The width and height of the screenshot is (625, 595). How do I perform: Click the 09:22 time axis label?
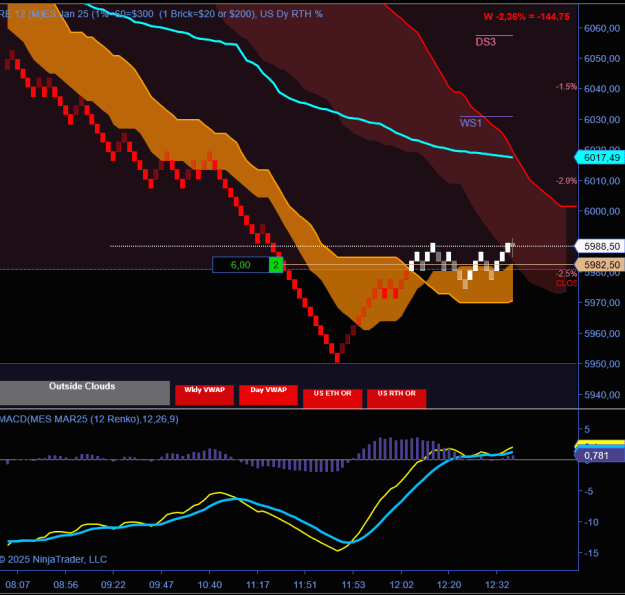click(113, 585)
